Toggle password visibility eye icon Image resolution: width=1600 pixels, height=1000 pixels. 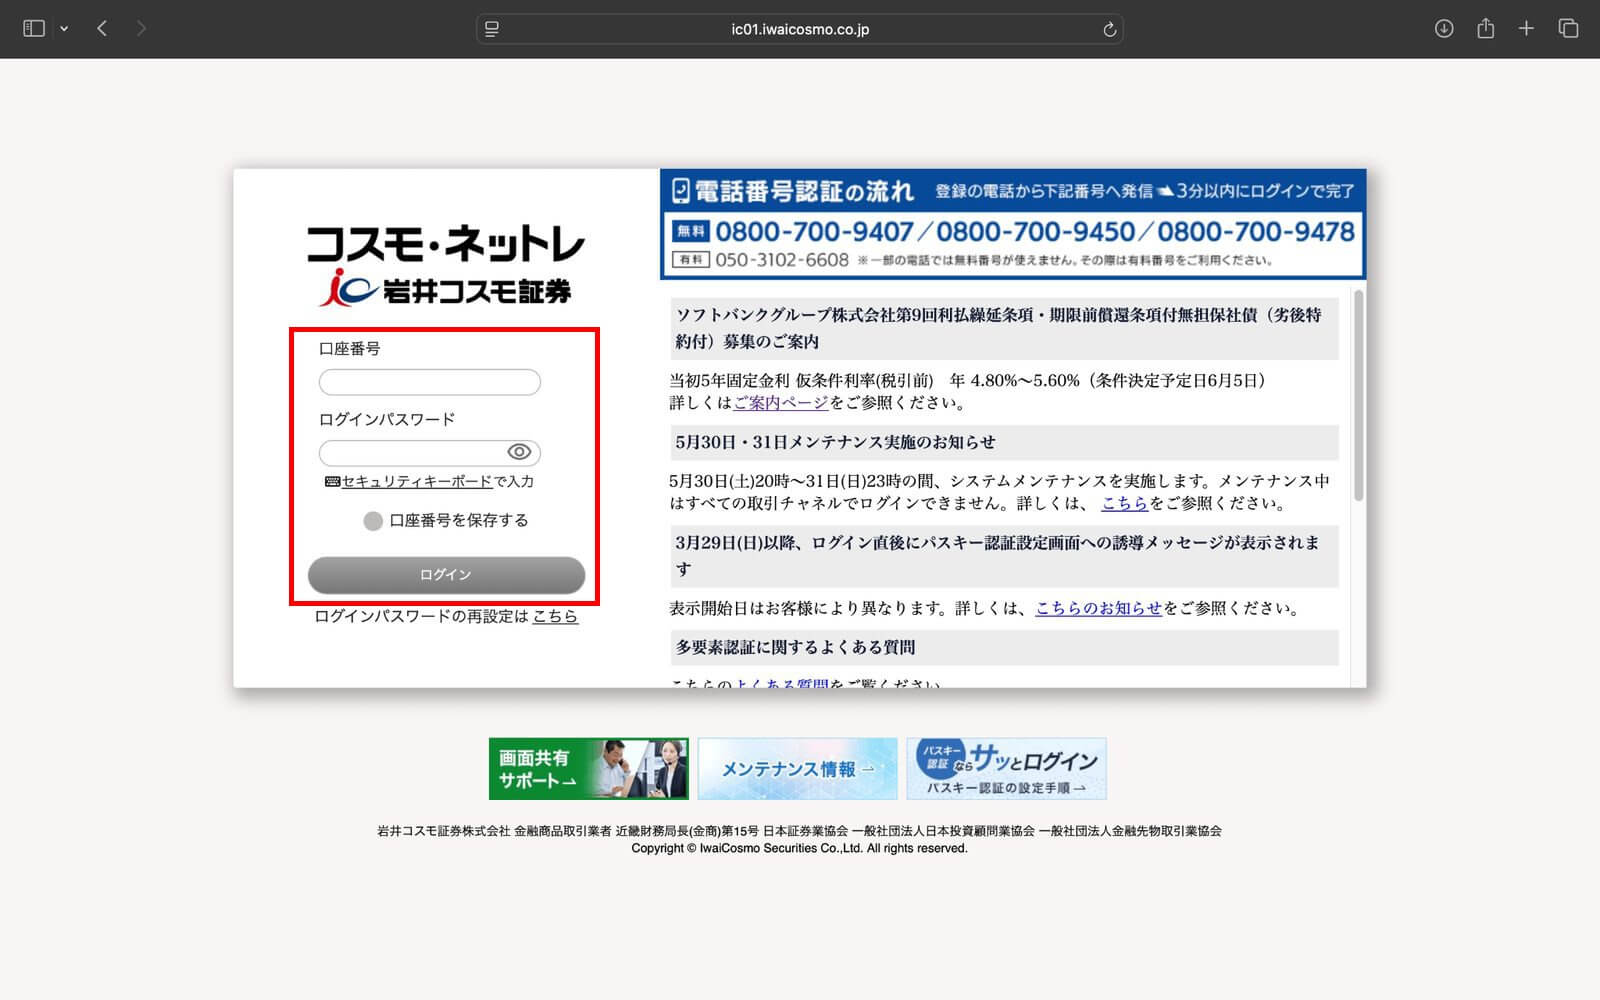[519, 452]
